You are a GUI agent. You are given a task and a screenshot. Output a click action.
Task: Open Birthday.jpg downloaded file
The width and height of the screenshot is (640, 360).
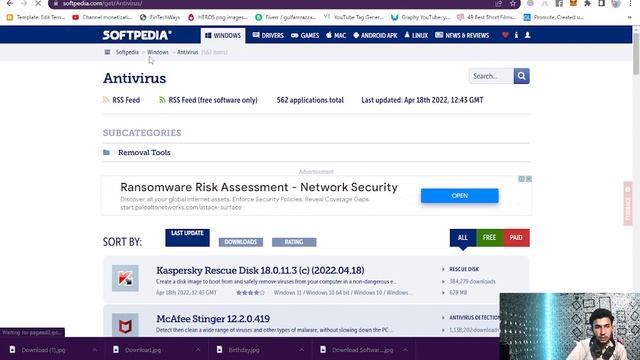244,350
